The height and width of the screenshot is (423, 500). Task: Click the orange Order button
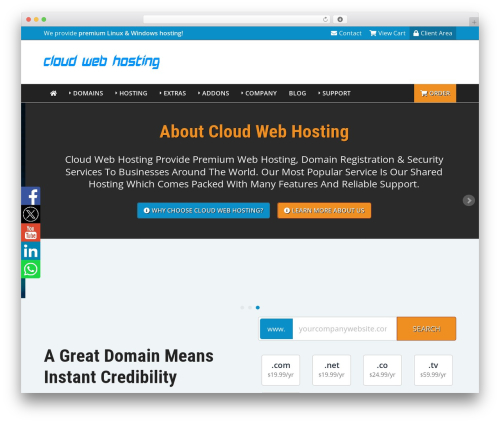pos(435,93)
